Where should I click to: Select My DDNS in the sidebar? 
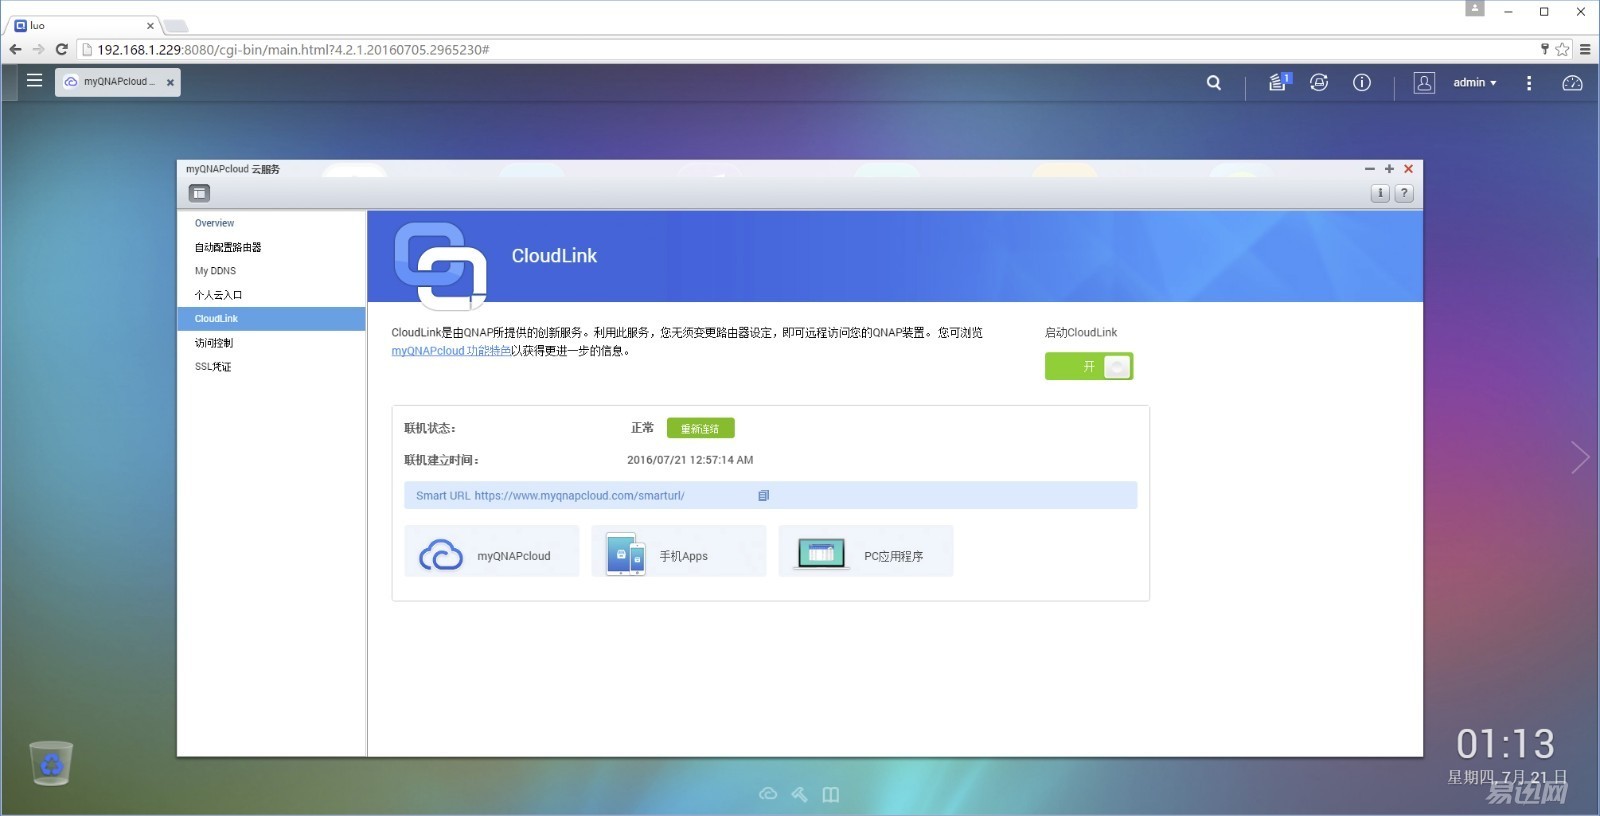pos(215,271)
